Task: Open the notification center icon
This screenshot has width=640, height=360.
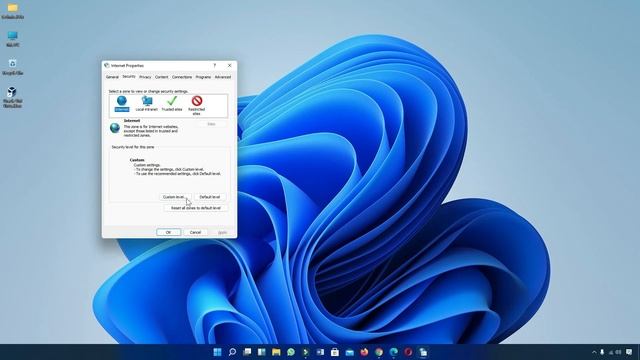Action: tap(629, 352)
